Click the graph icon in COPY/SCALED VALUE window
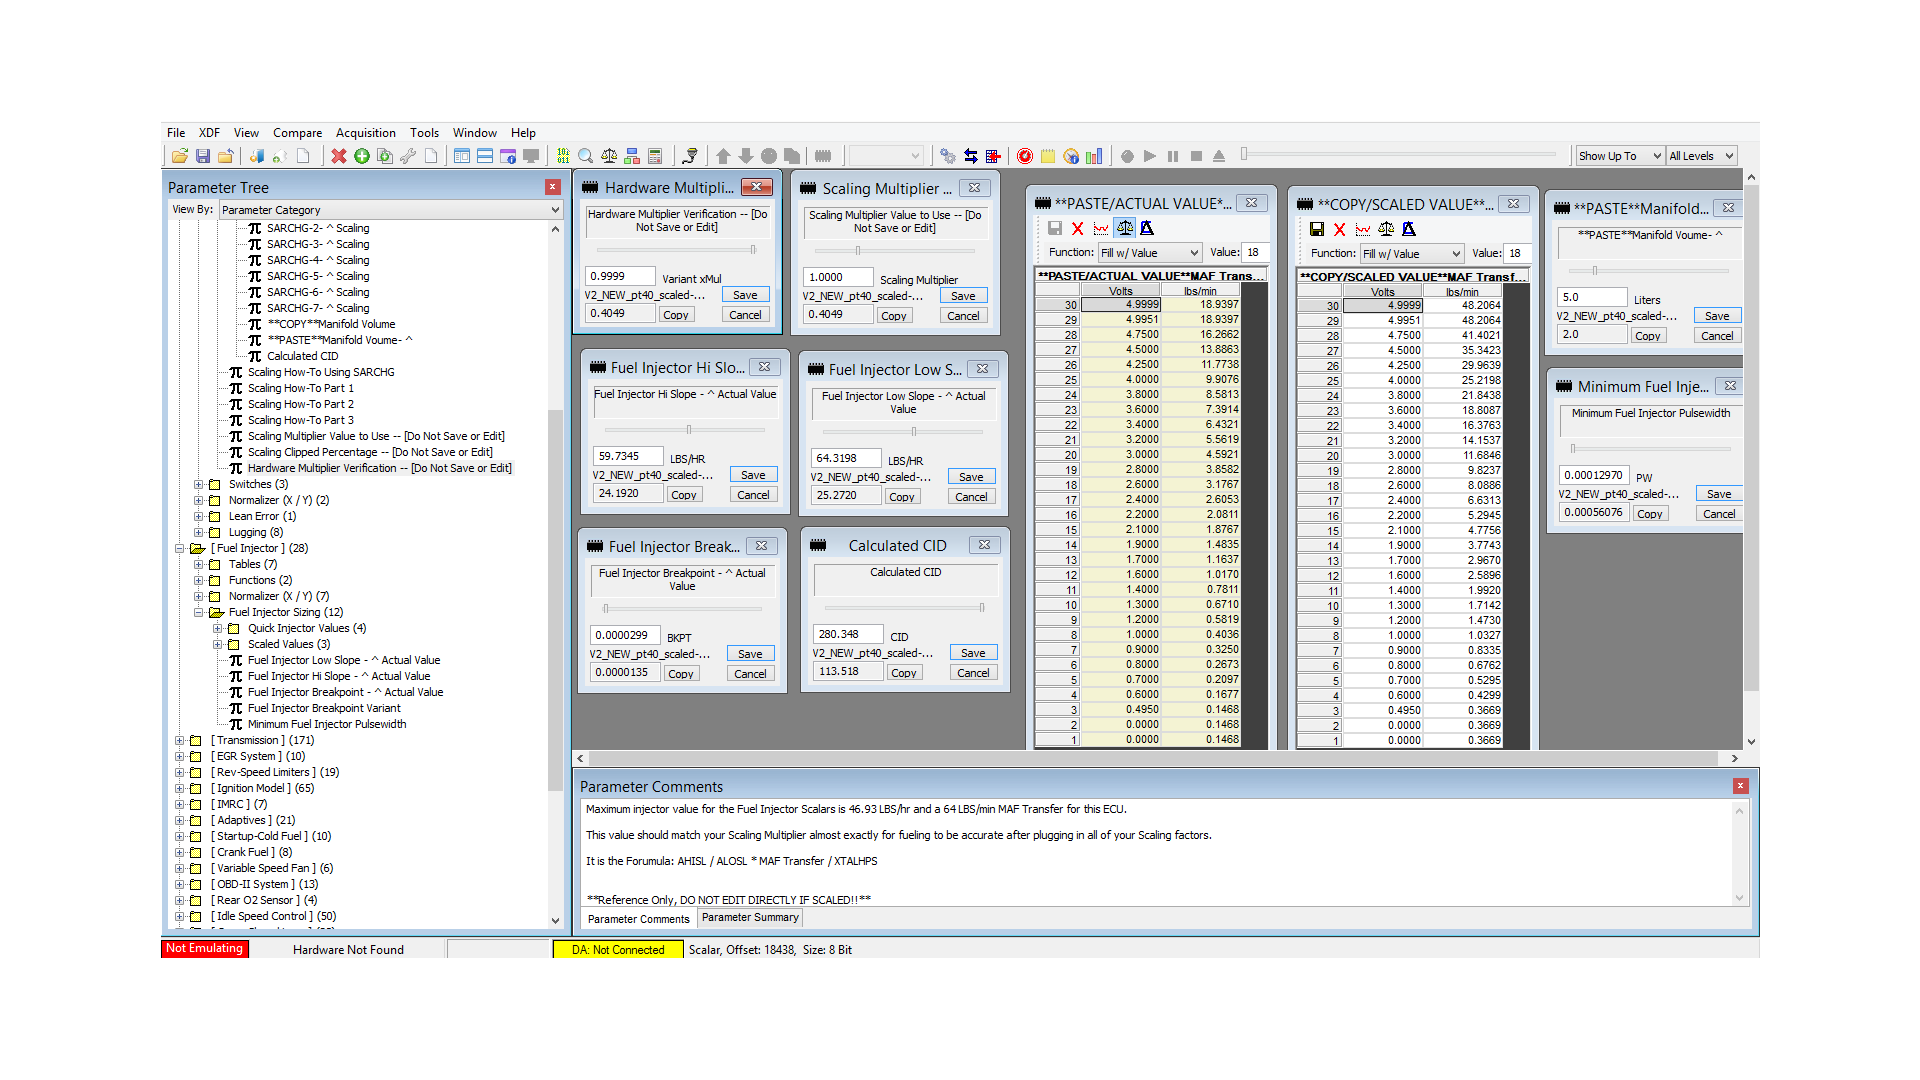Image resolution: width=1920 pixels, height=1080 pixels. 1363,229
